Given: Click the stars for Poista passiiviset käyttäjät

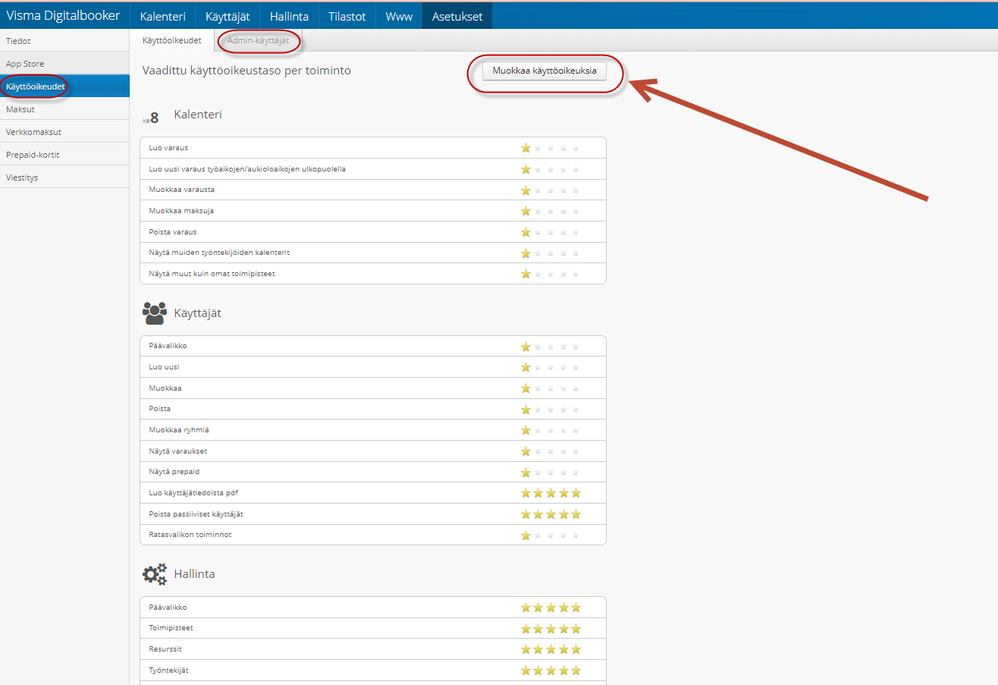Looking at the screenshot, I should [551, 514].
